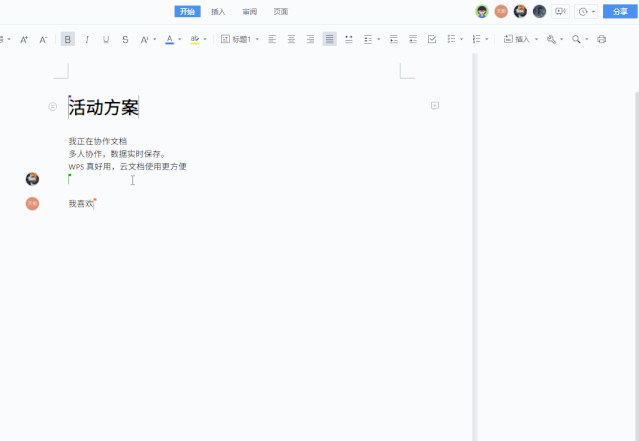Screen dimensions: 639x441
Task: Open superscript options dropdown arrow
Action: (154, 40)
